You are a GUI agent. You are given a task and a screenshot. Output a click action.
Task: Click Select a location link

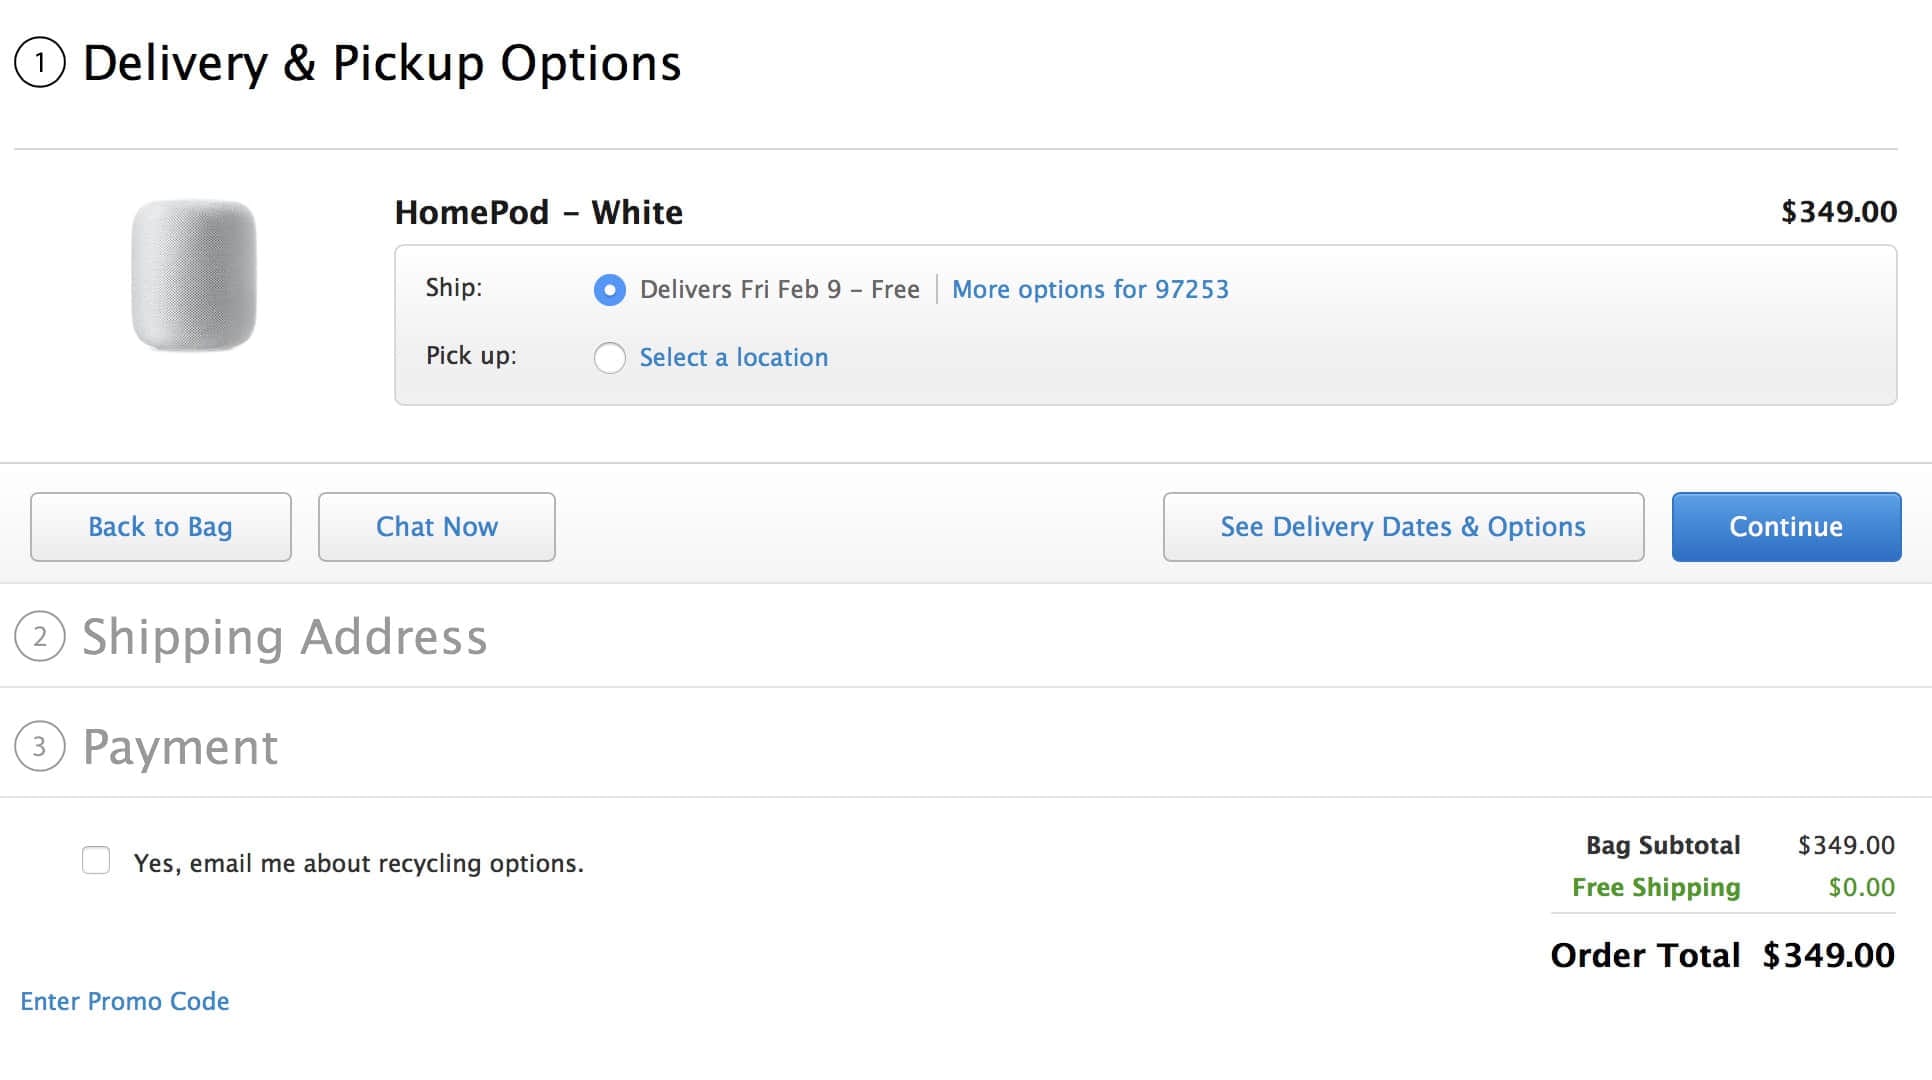tap(733, 357)
